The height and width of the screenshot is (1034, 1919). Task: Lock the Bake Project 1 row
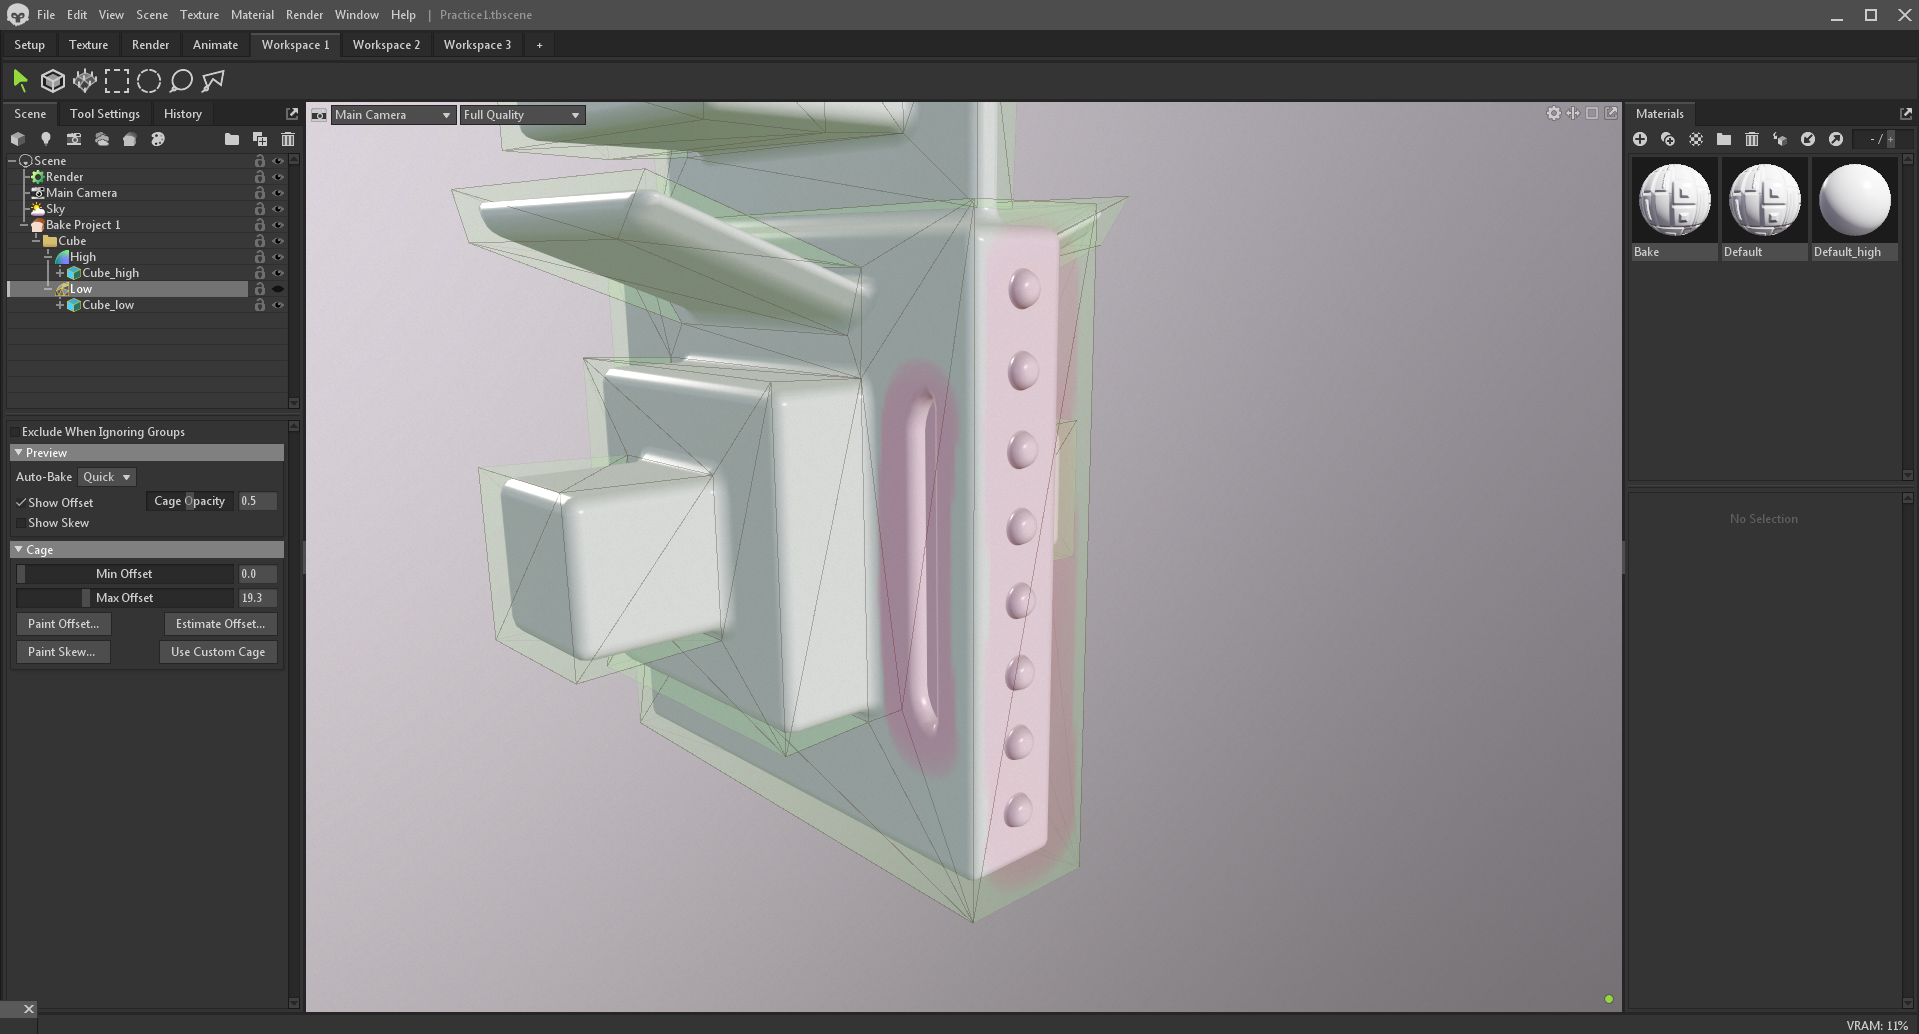click(260, 225)
